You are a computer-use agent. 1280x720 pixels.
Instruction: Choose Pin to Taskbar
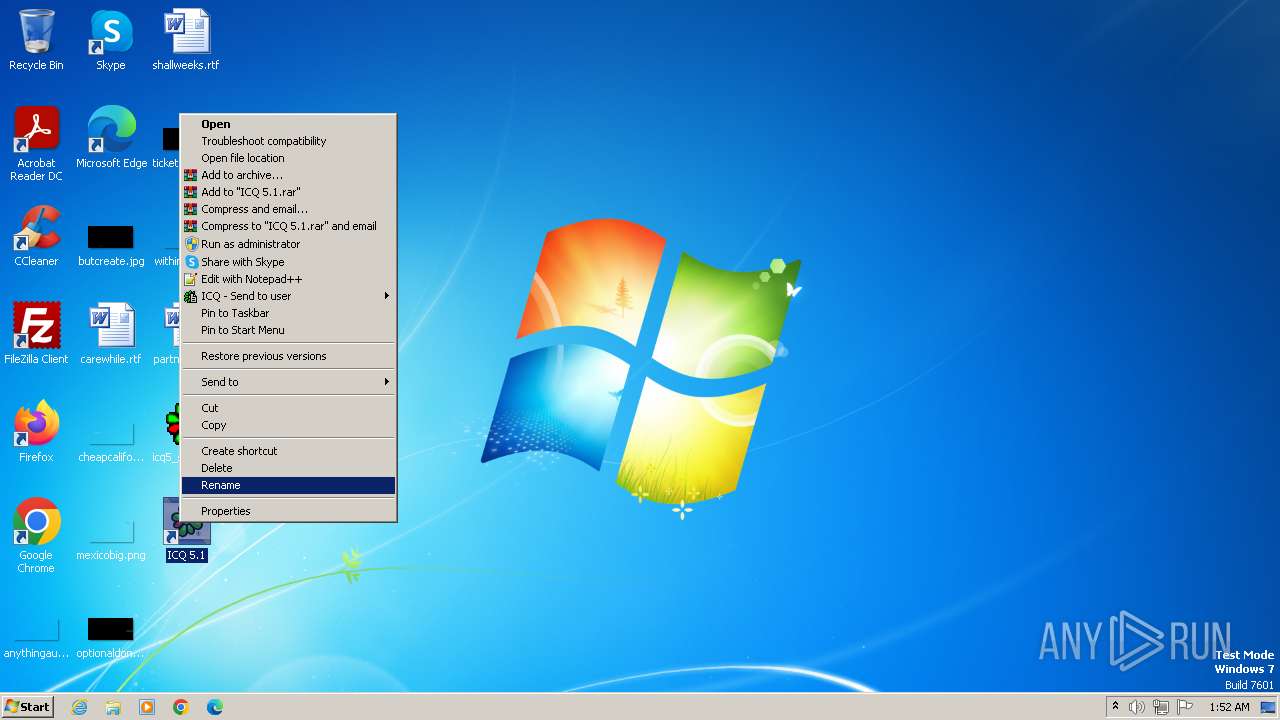coord(288,313)
